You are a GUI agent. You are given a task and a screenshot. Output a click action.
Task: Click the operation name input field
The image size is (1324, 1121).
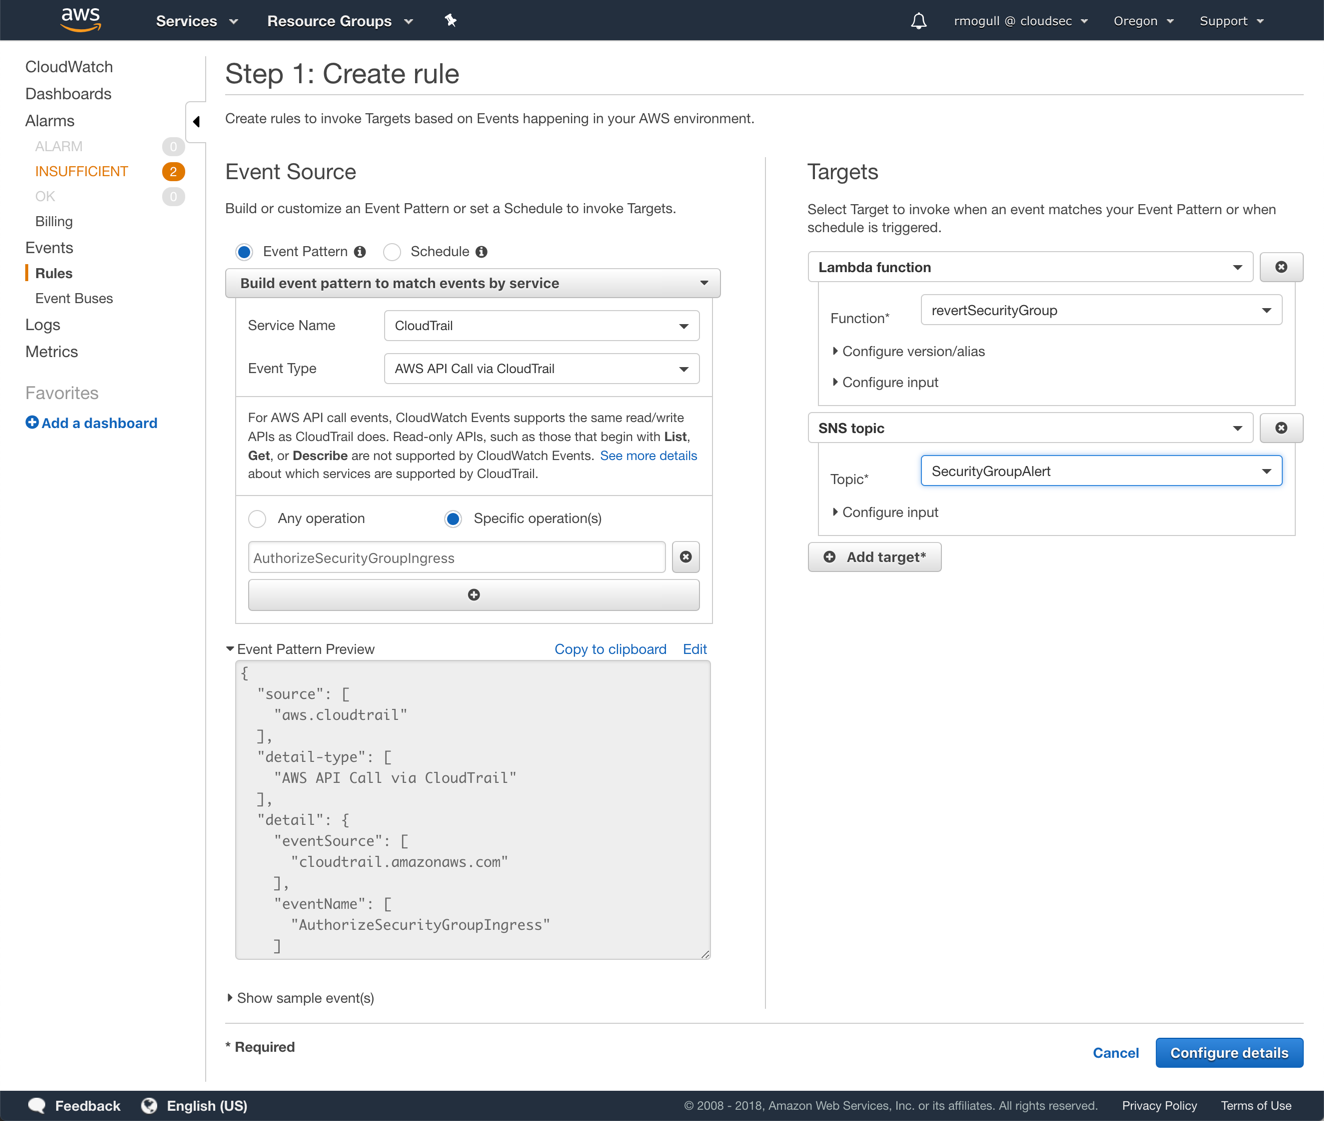pos(457,558)
